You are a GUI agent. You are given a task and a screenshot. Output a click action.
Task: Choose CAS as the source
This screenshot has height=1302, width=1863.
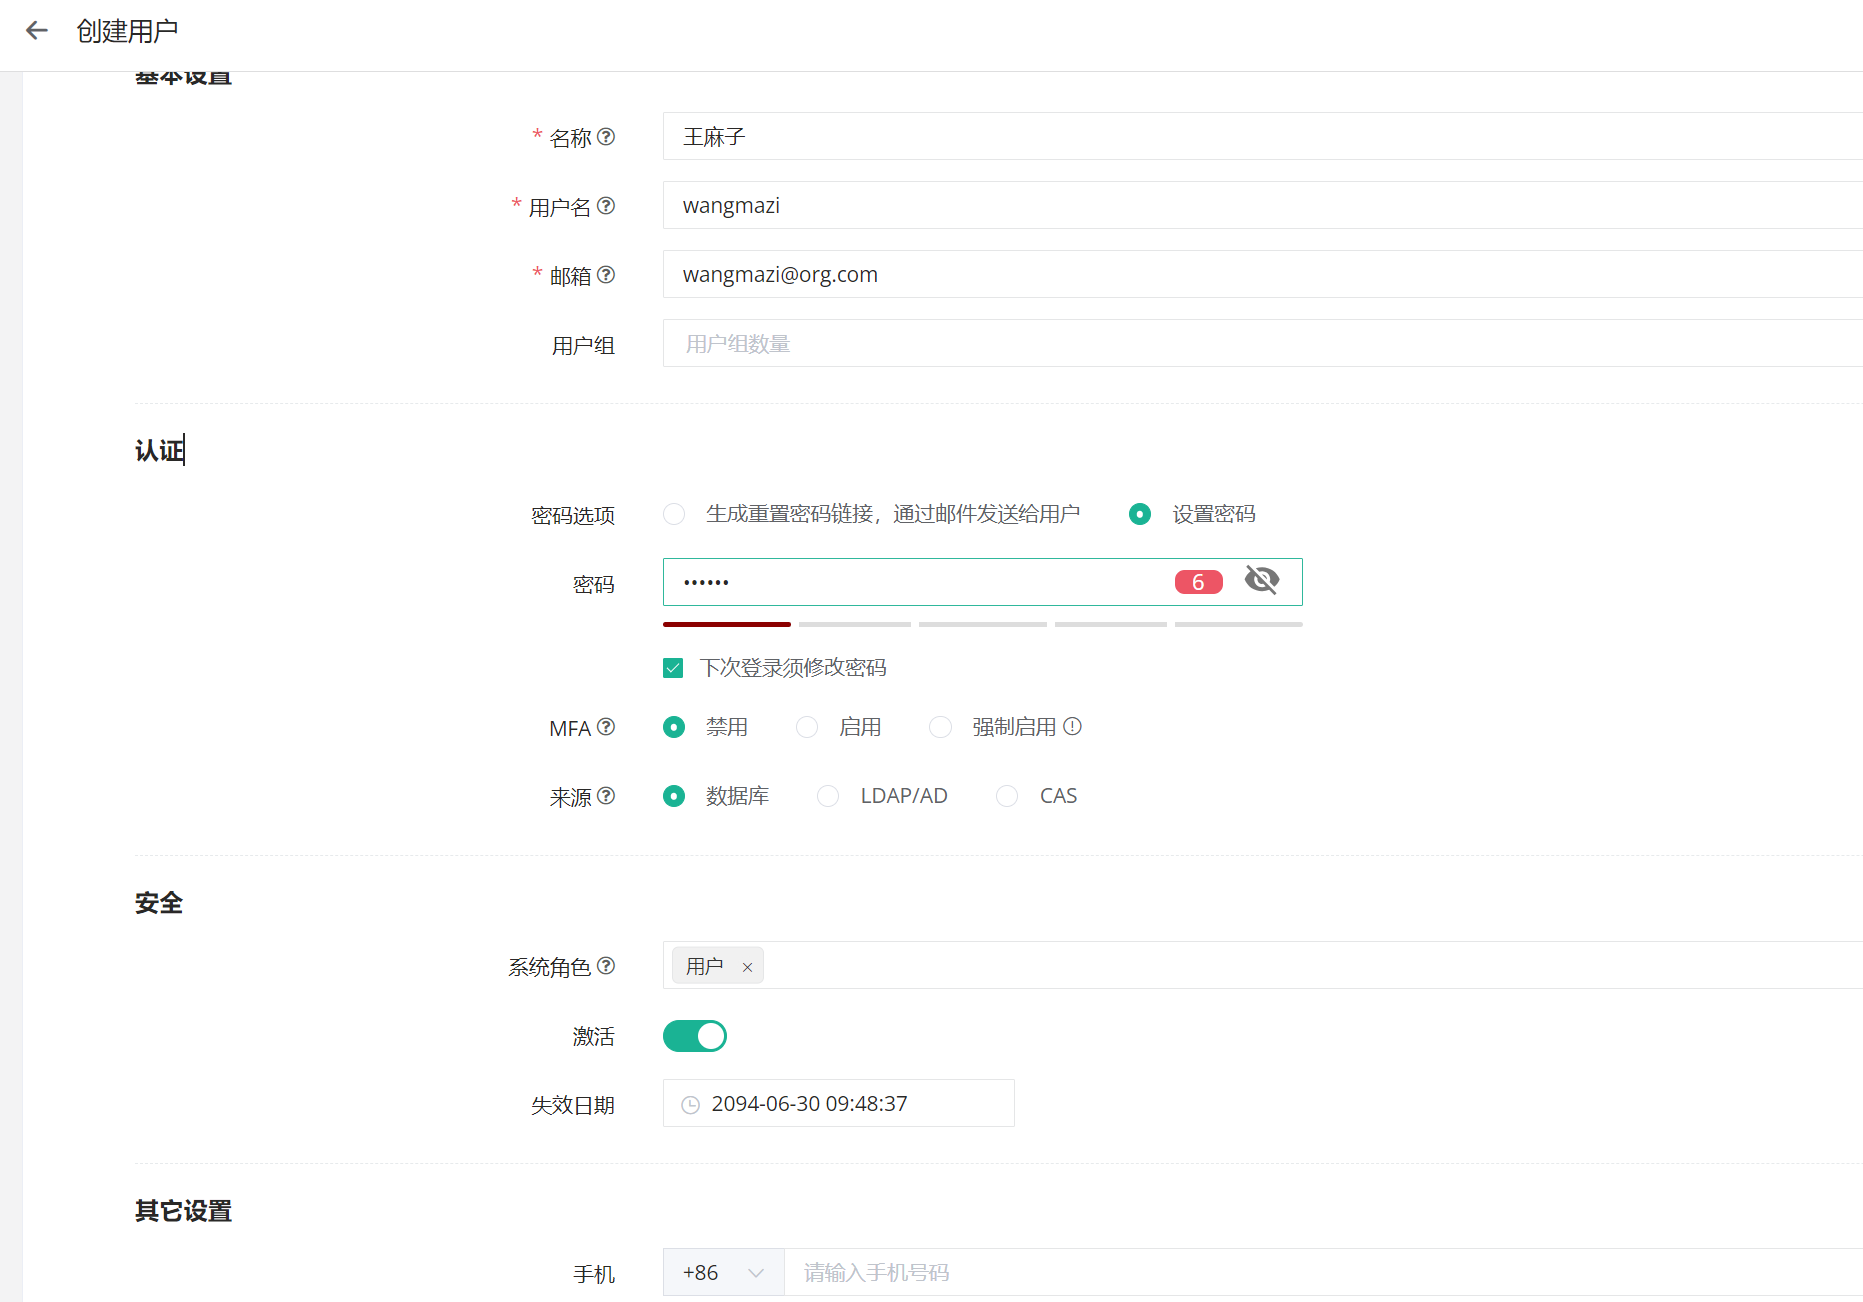1007,796
